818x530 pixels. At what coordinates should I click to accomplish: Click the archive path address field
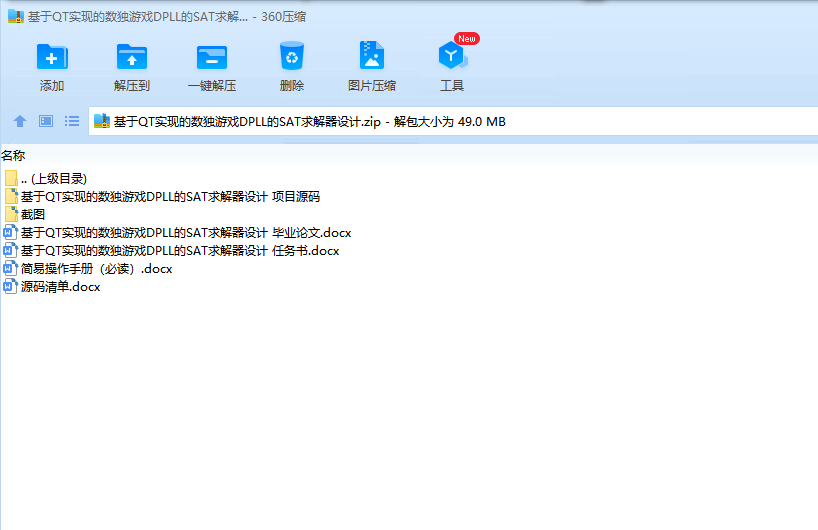pos(453,121)
